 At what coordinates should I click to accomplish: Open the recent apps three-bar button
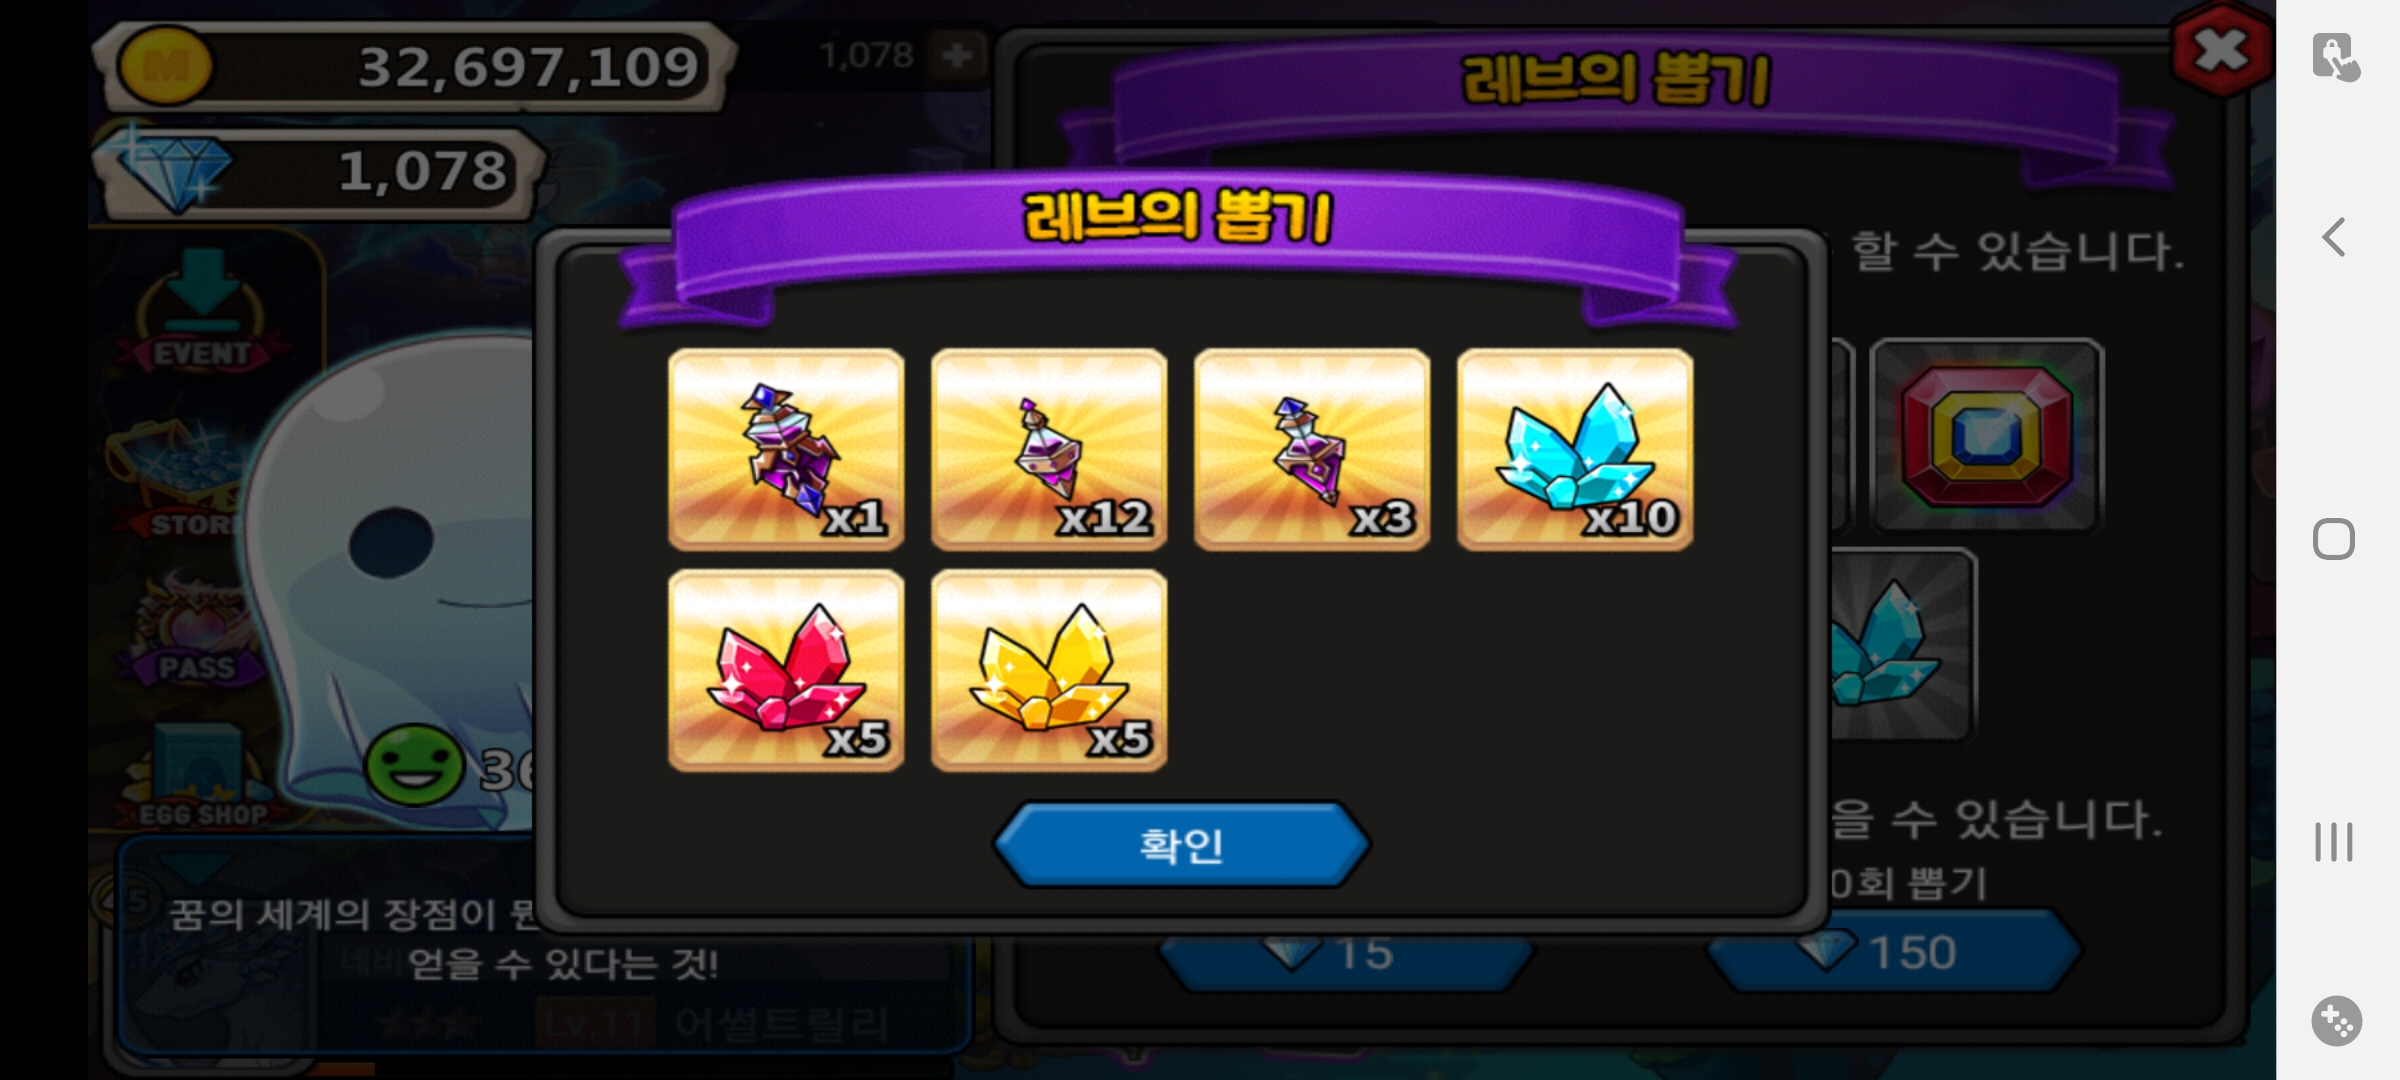click(2334, 841)
